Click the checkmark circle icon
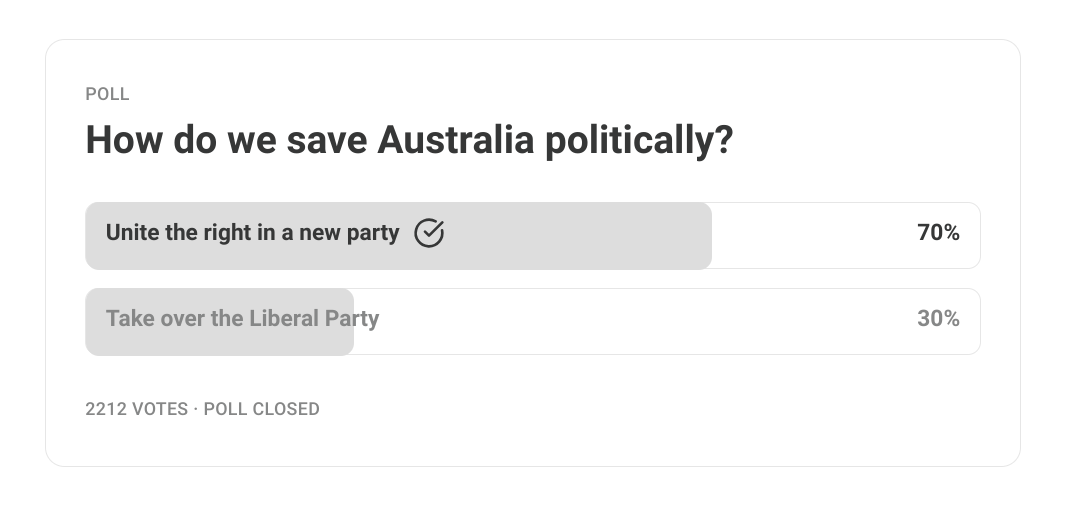This screenshot has height=513, width=1076. click(x=429, y=233)
